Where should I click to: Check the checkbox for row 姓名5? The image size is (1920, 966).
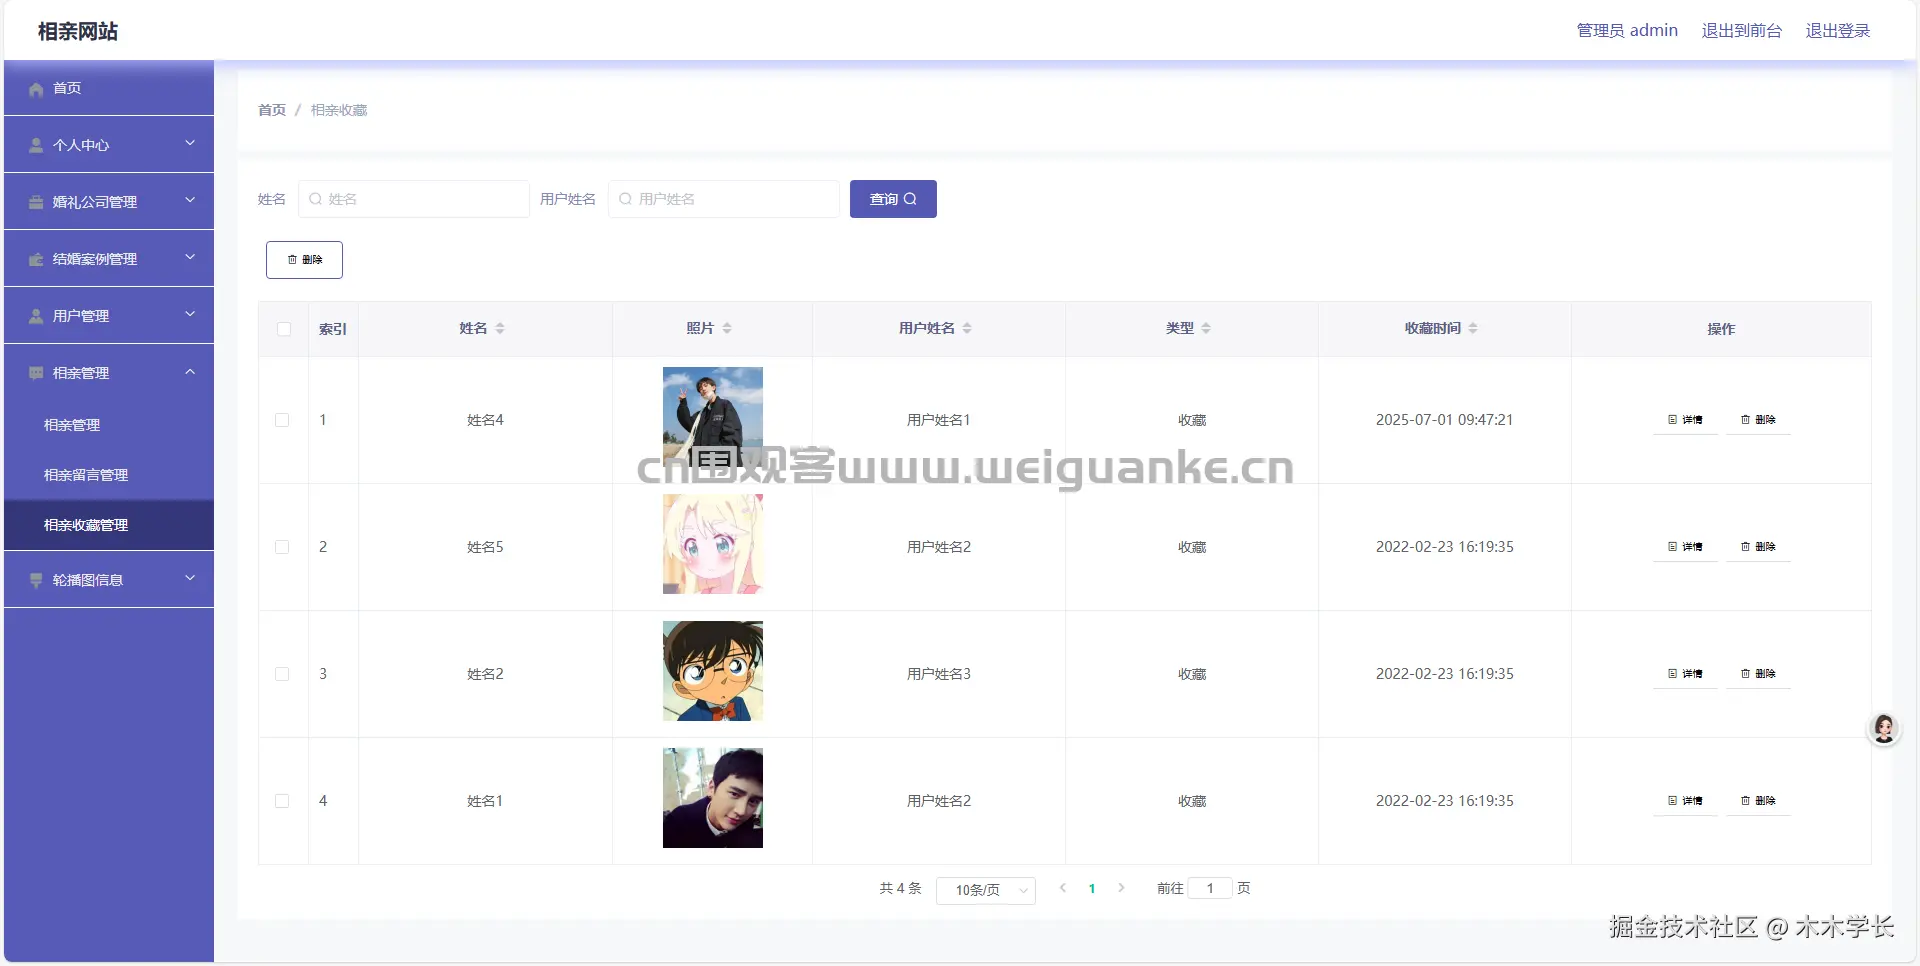(x=283, y=547)
